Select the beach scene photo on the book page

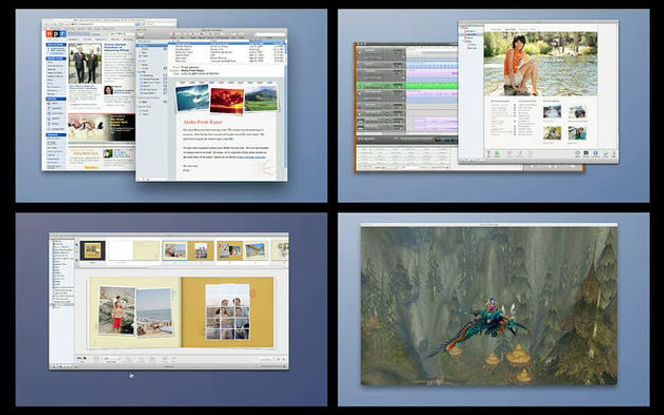155,312
